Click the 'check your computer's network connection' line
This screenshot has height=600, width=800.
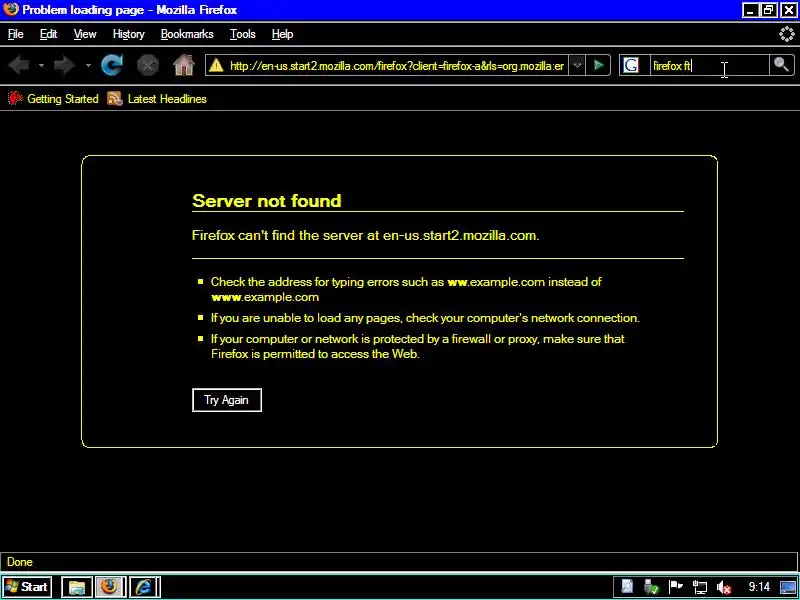(x=425, y=318)
